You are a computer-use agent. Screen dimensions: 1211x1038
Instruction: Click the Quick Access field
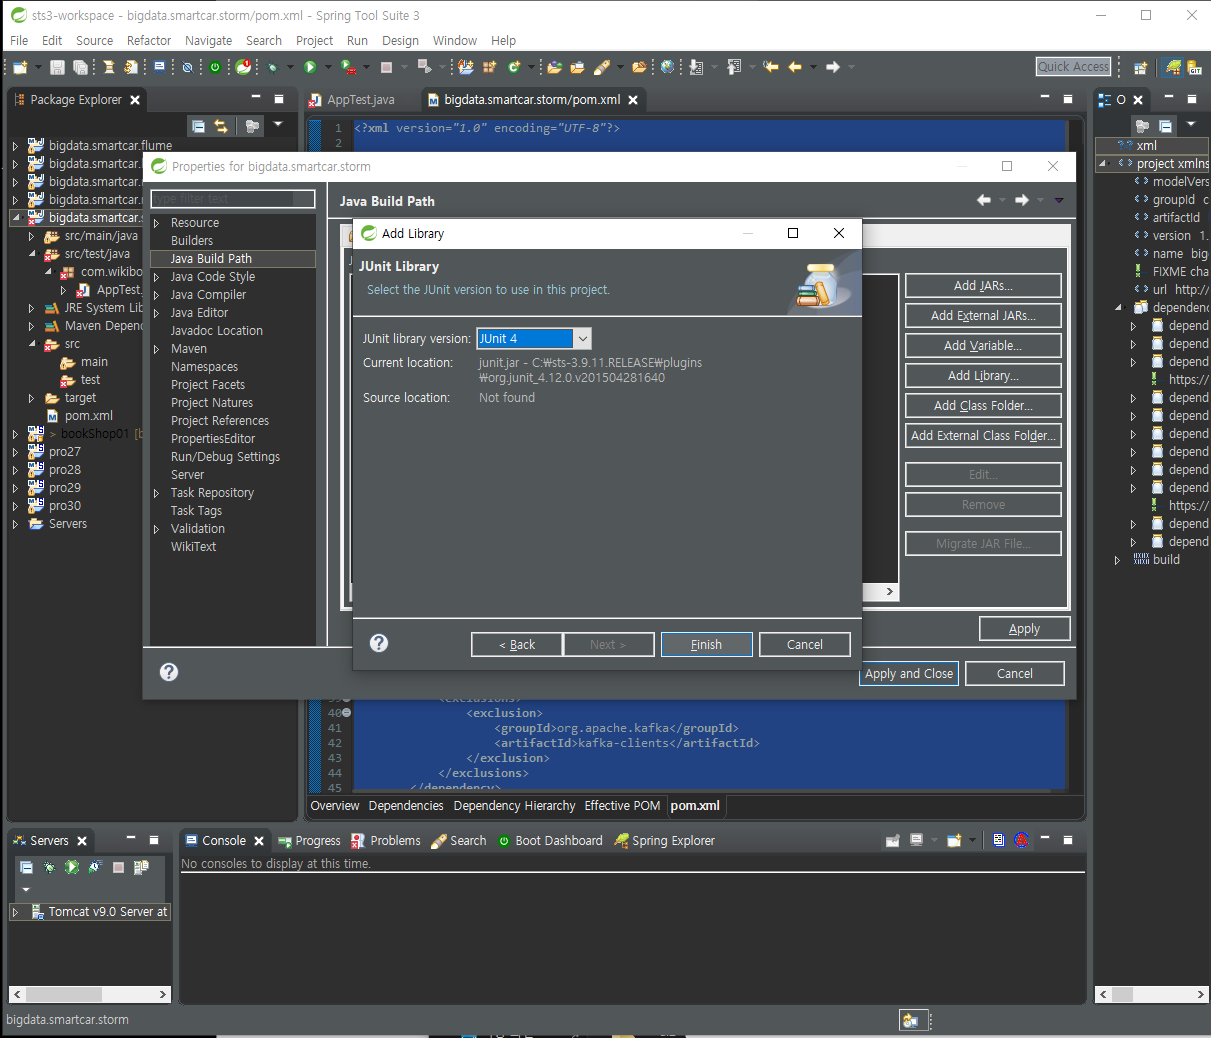pyautogui.click(x=1073, y=67)
